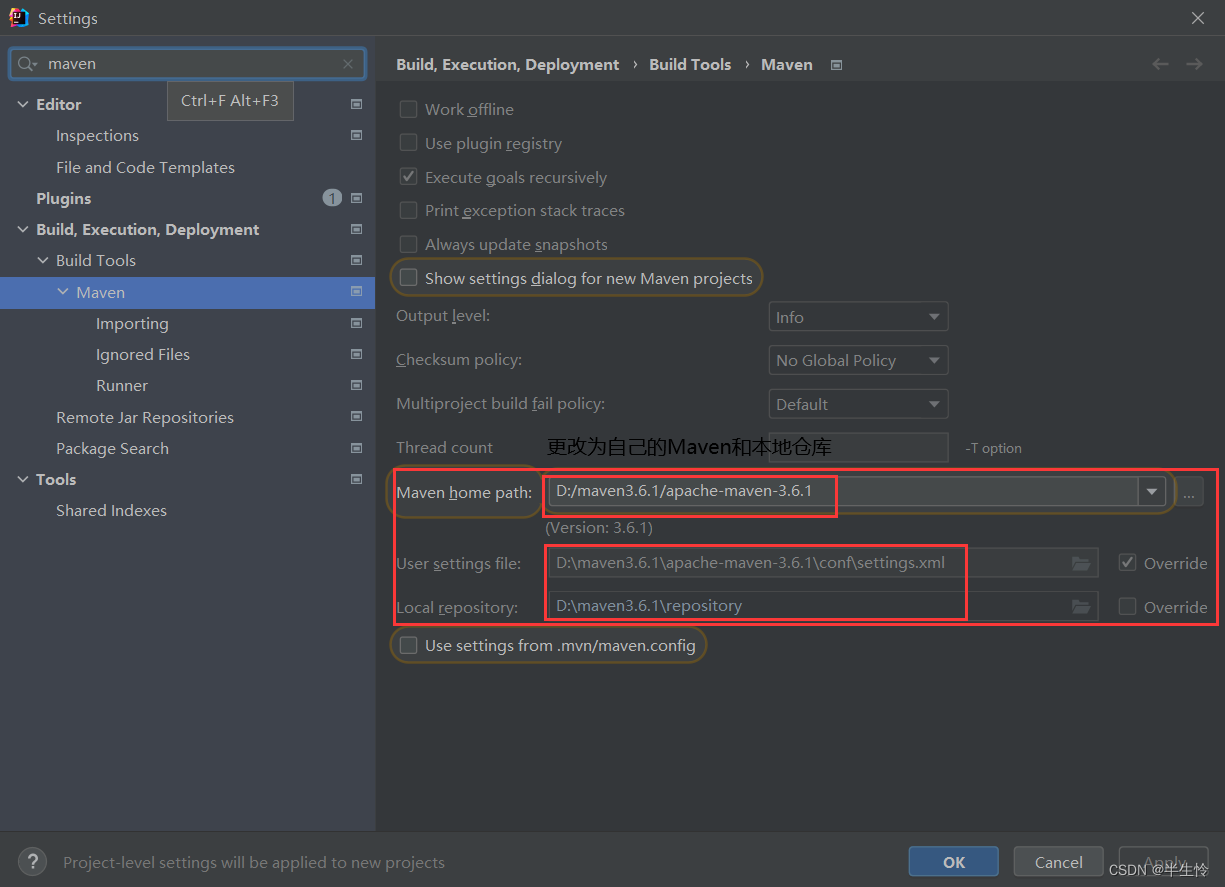Click the search magnifier icon in Settings

point(27,64)
